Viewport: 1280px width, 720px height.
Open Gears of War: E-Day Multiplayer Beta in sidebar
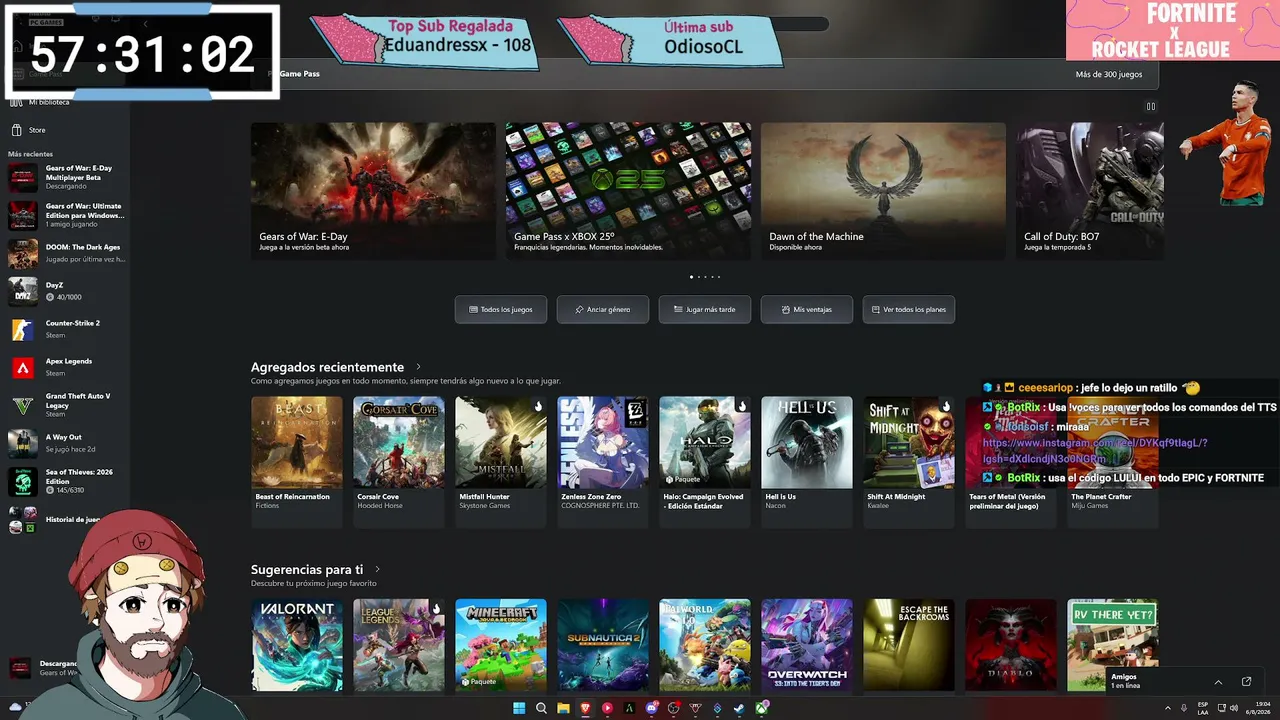(x=65, y=177)
